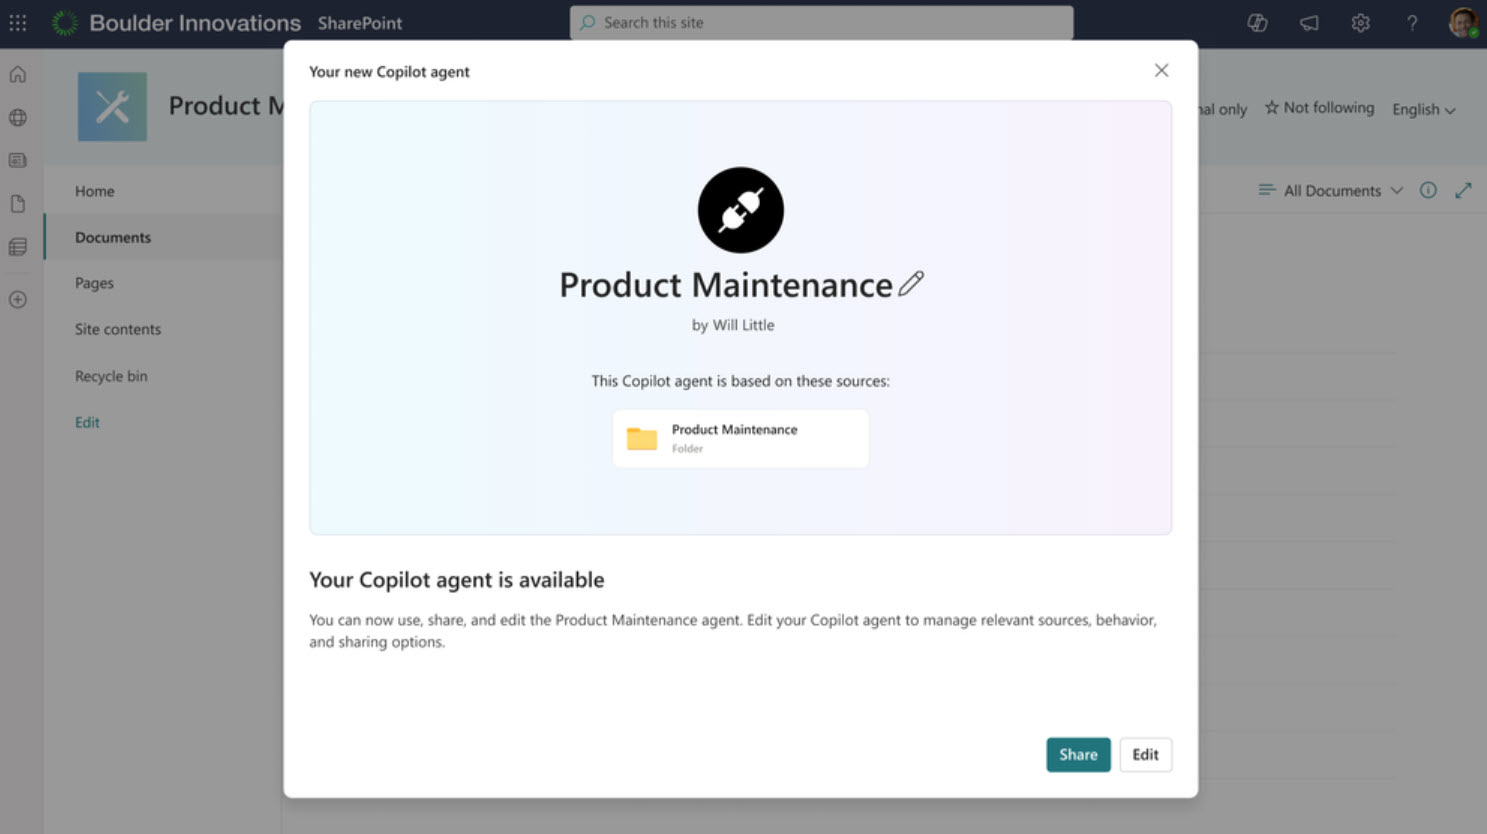Open the app launcher waffle icon

tap(18, 22)
